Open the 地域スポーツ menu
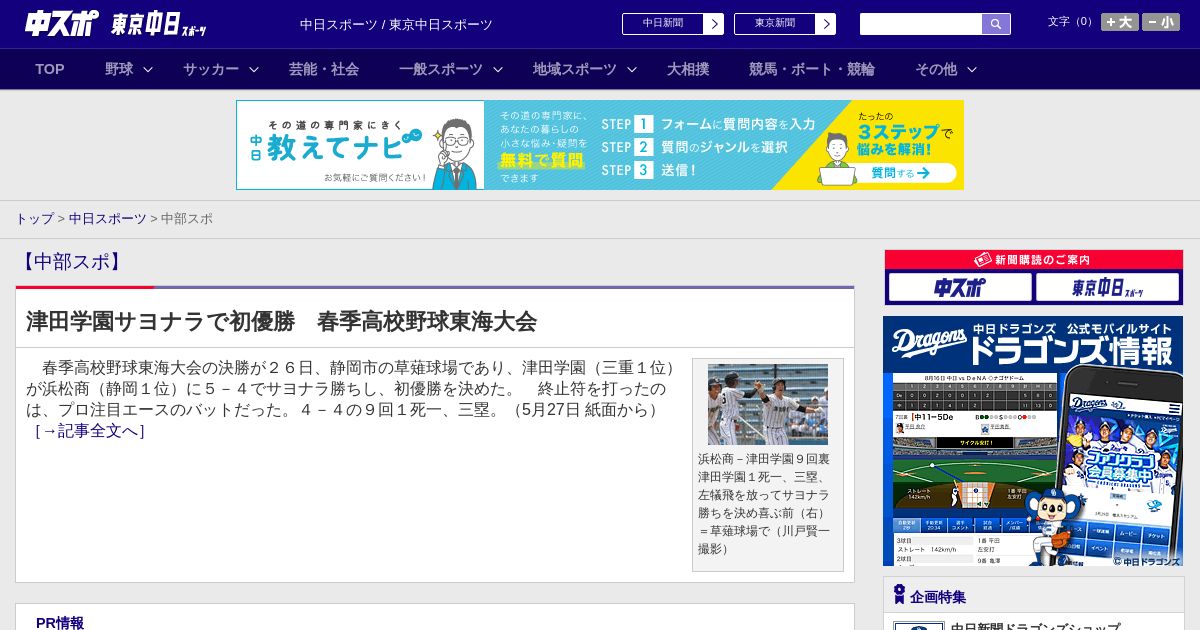The width and height of the screenshot is (1200, 630). [x=575, y=69]
